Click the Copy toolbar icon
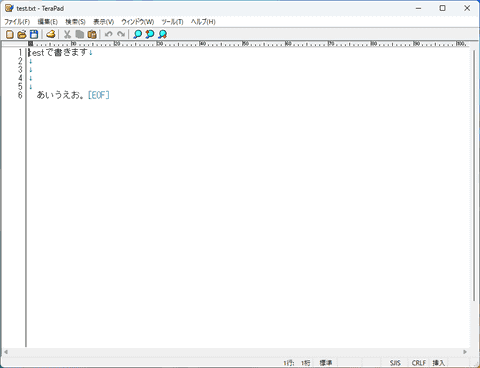The height and width of the screenshot is (368, 480). 80,34
